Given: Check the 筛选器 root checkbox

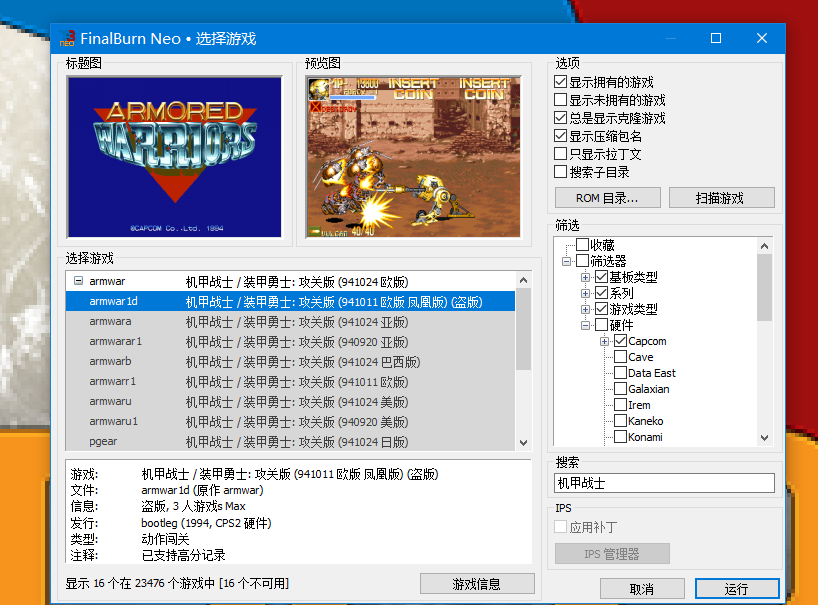Looking at the screenshot, I should pos(583,261).
